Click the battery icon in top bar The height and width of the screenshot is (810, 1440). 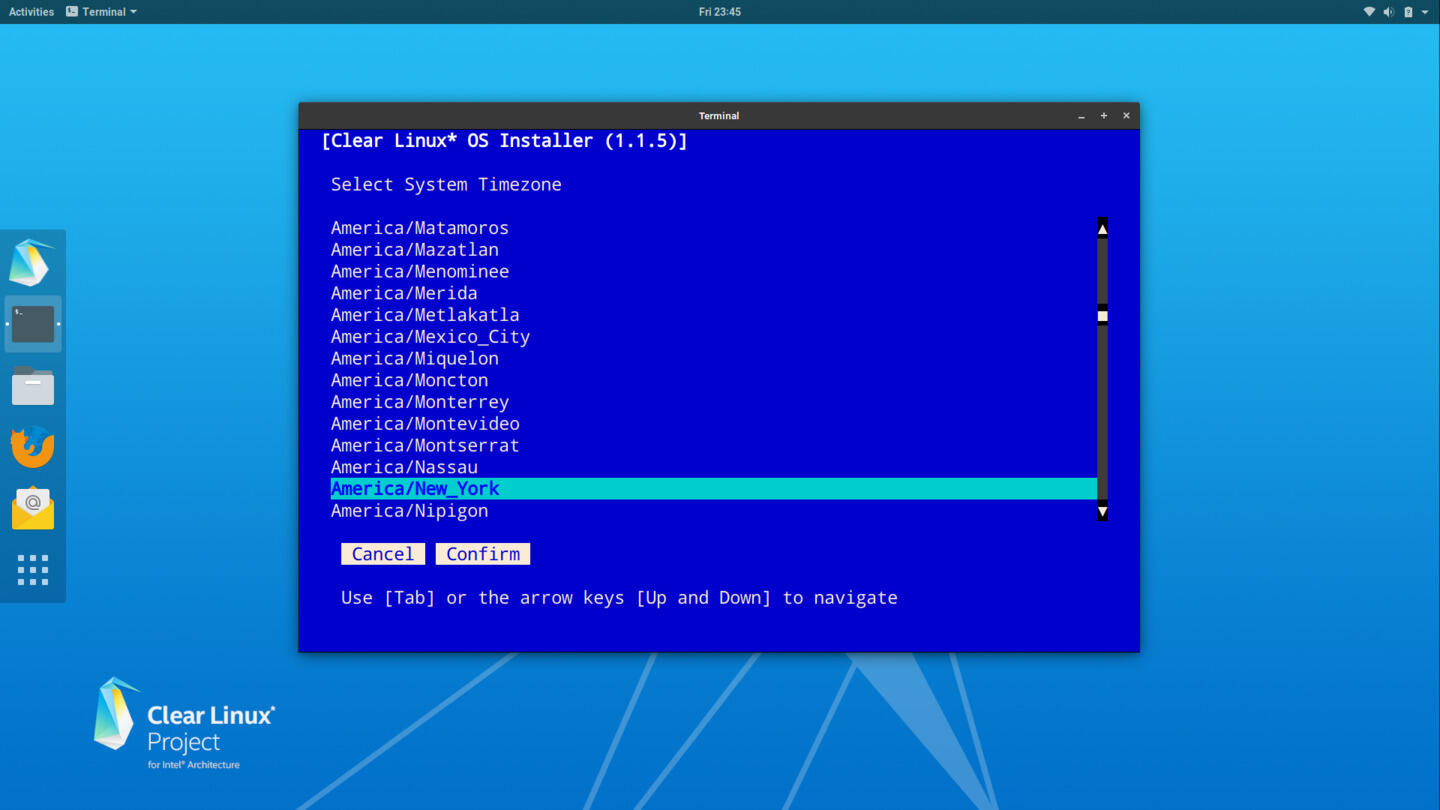click(1408, 12)
